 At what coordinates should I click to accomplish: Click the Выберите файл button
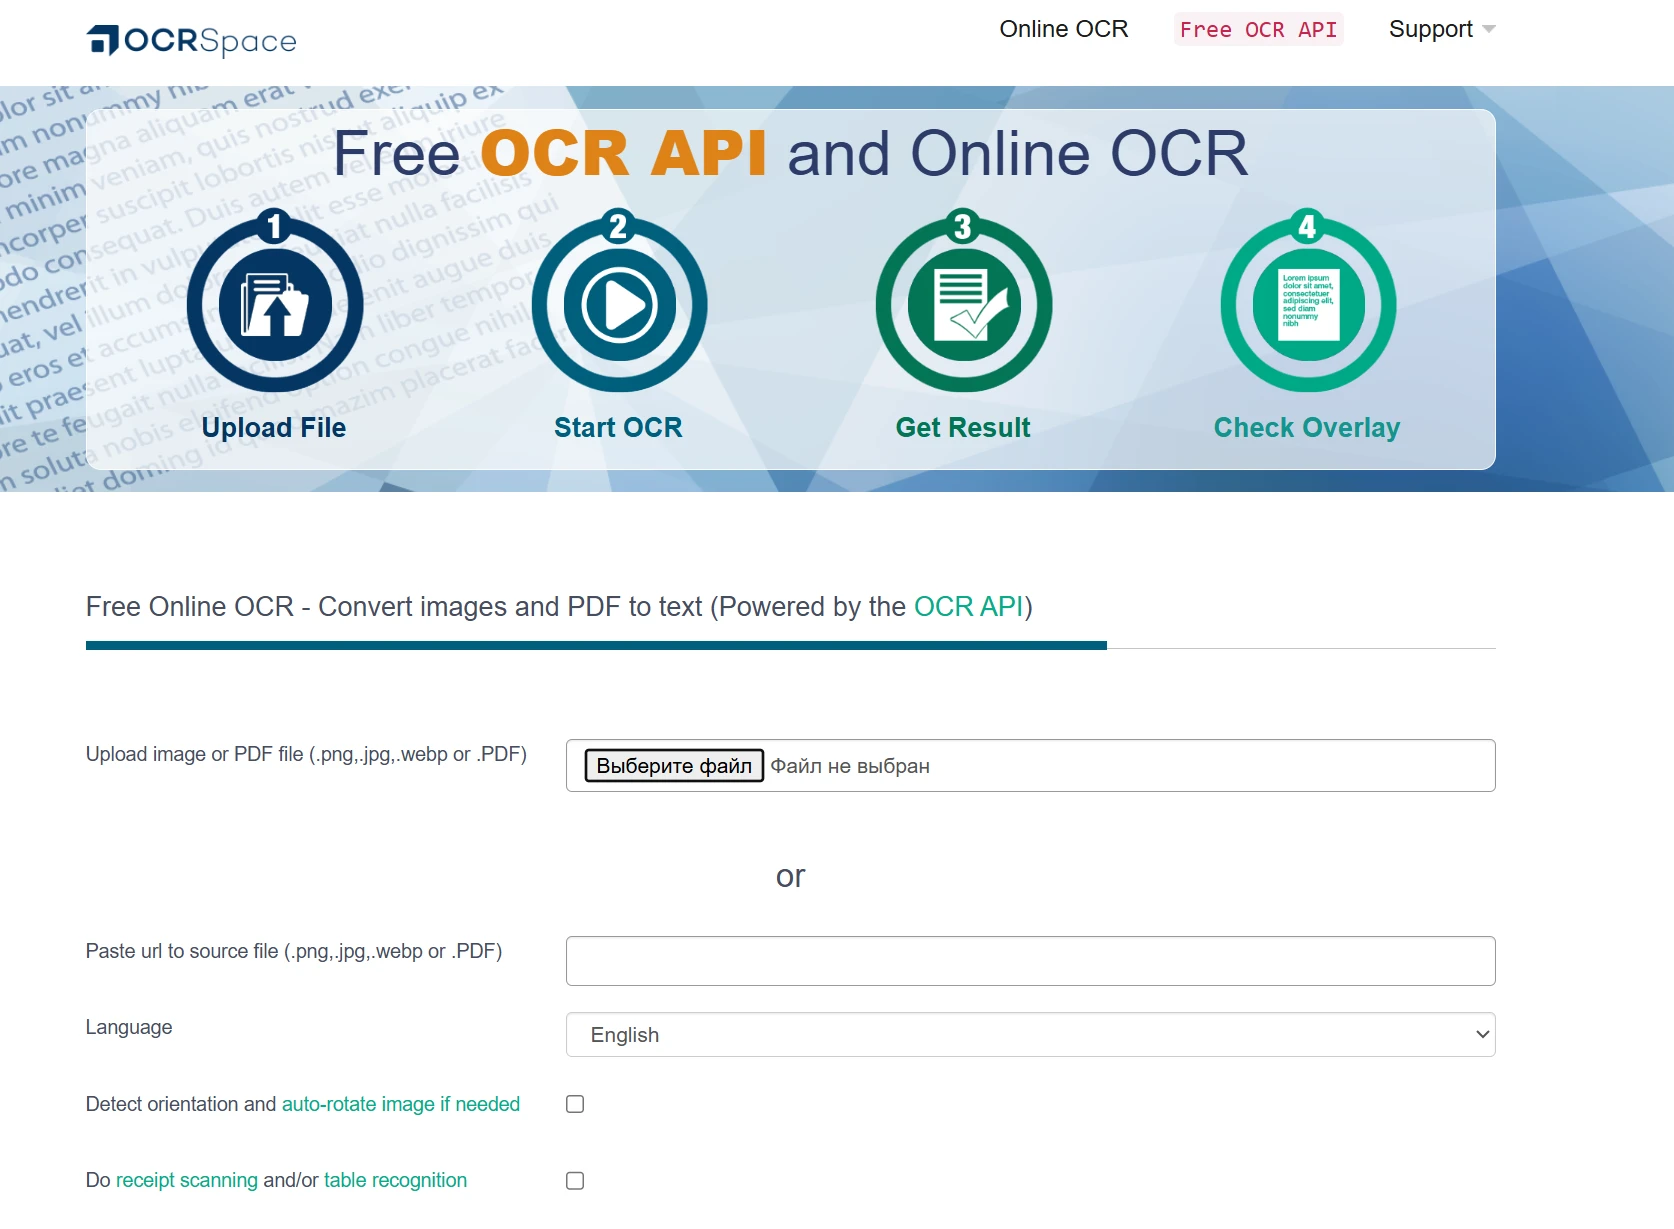(674, 766)
